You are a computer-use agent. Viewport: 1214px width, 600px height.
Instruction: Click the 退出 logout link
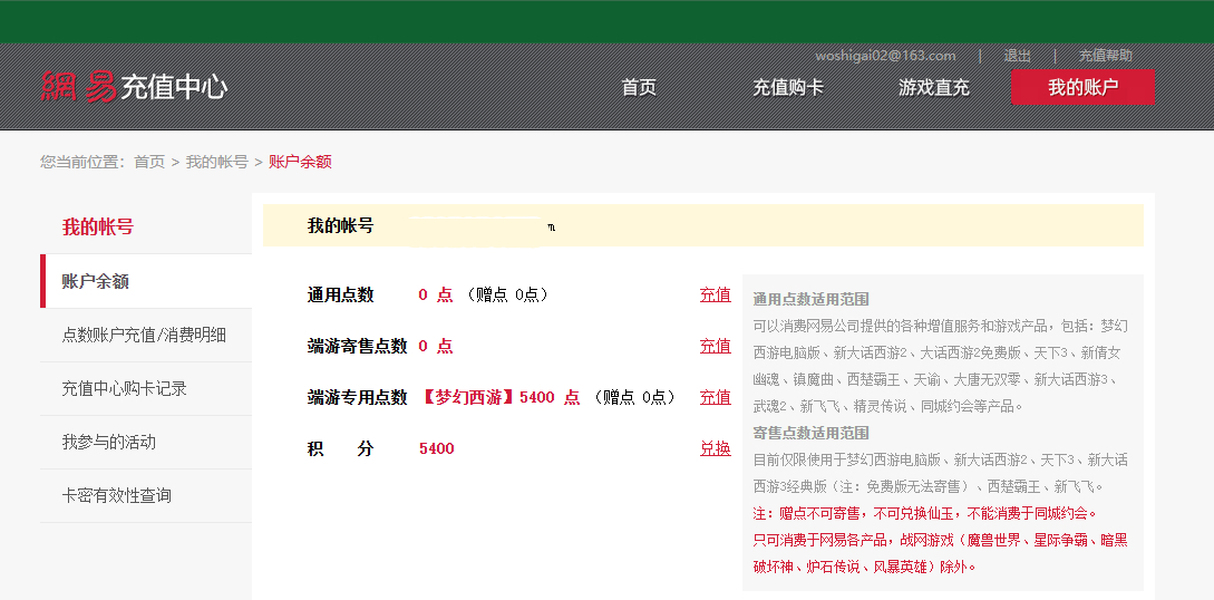[x=1017, y=56]
